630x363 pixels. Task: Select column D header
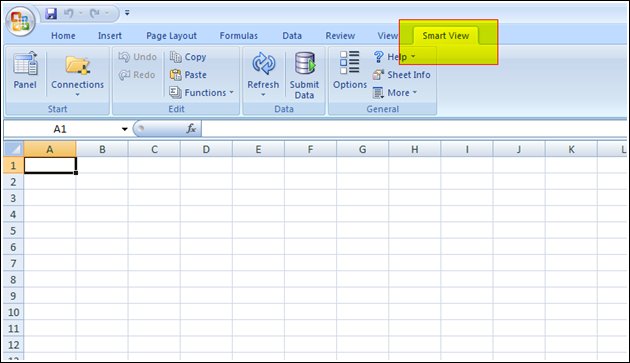206,150
